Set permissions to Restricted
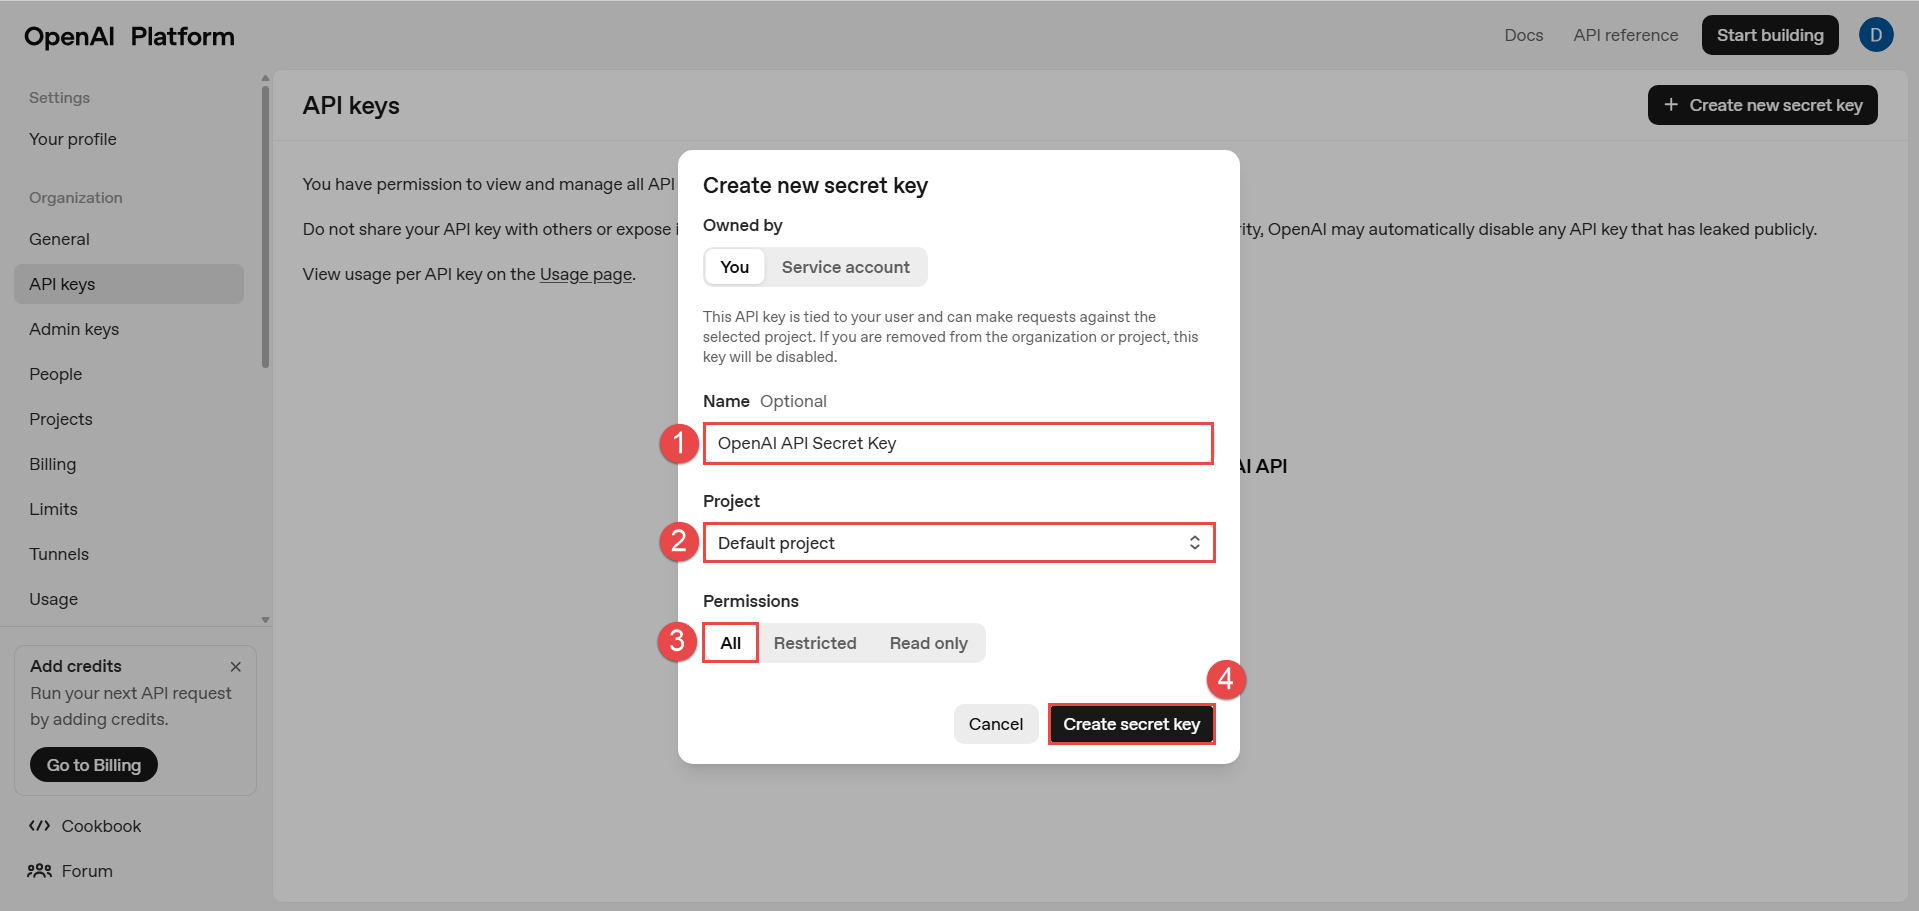The width and height of the screenshot is (1919, 911). click(x=814, y=643)
